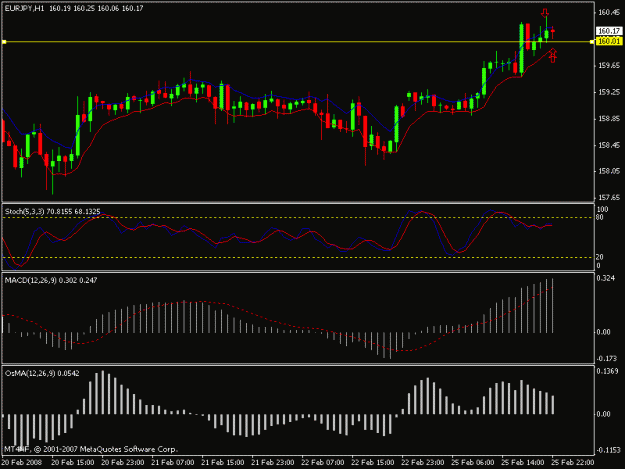Viewport: 625px width, 469px height.
Task: Click the 20 Feb 15:00 time label
Action: [x=73, y=462]
